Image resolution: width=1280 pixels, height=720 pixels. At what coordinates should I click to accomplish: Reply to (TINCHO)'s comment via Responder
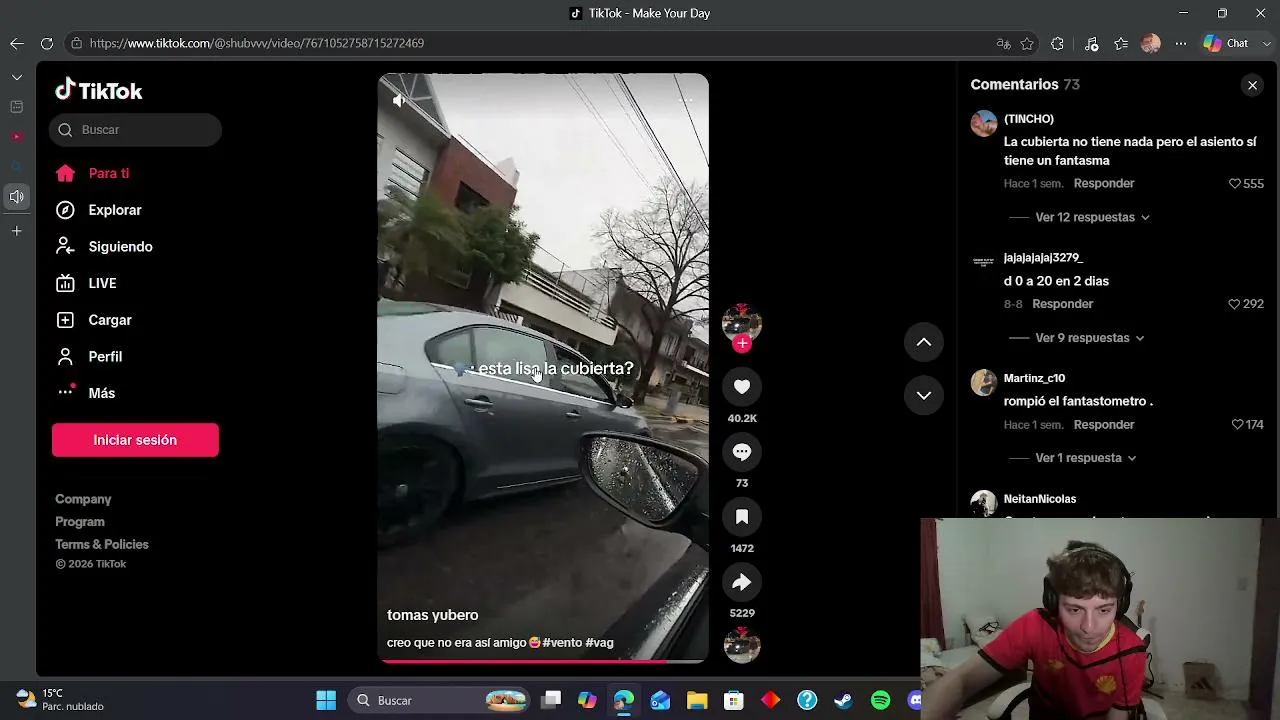point(1104,184)
